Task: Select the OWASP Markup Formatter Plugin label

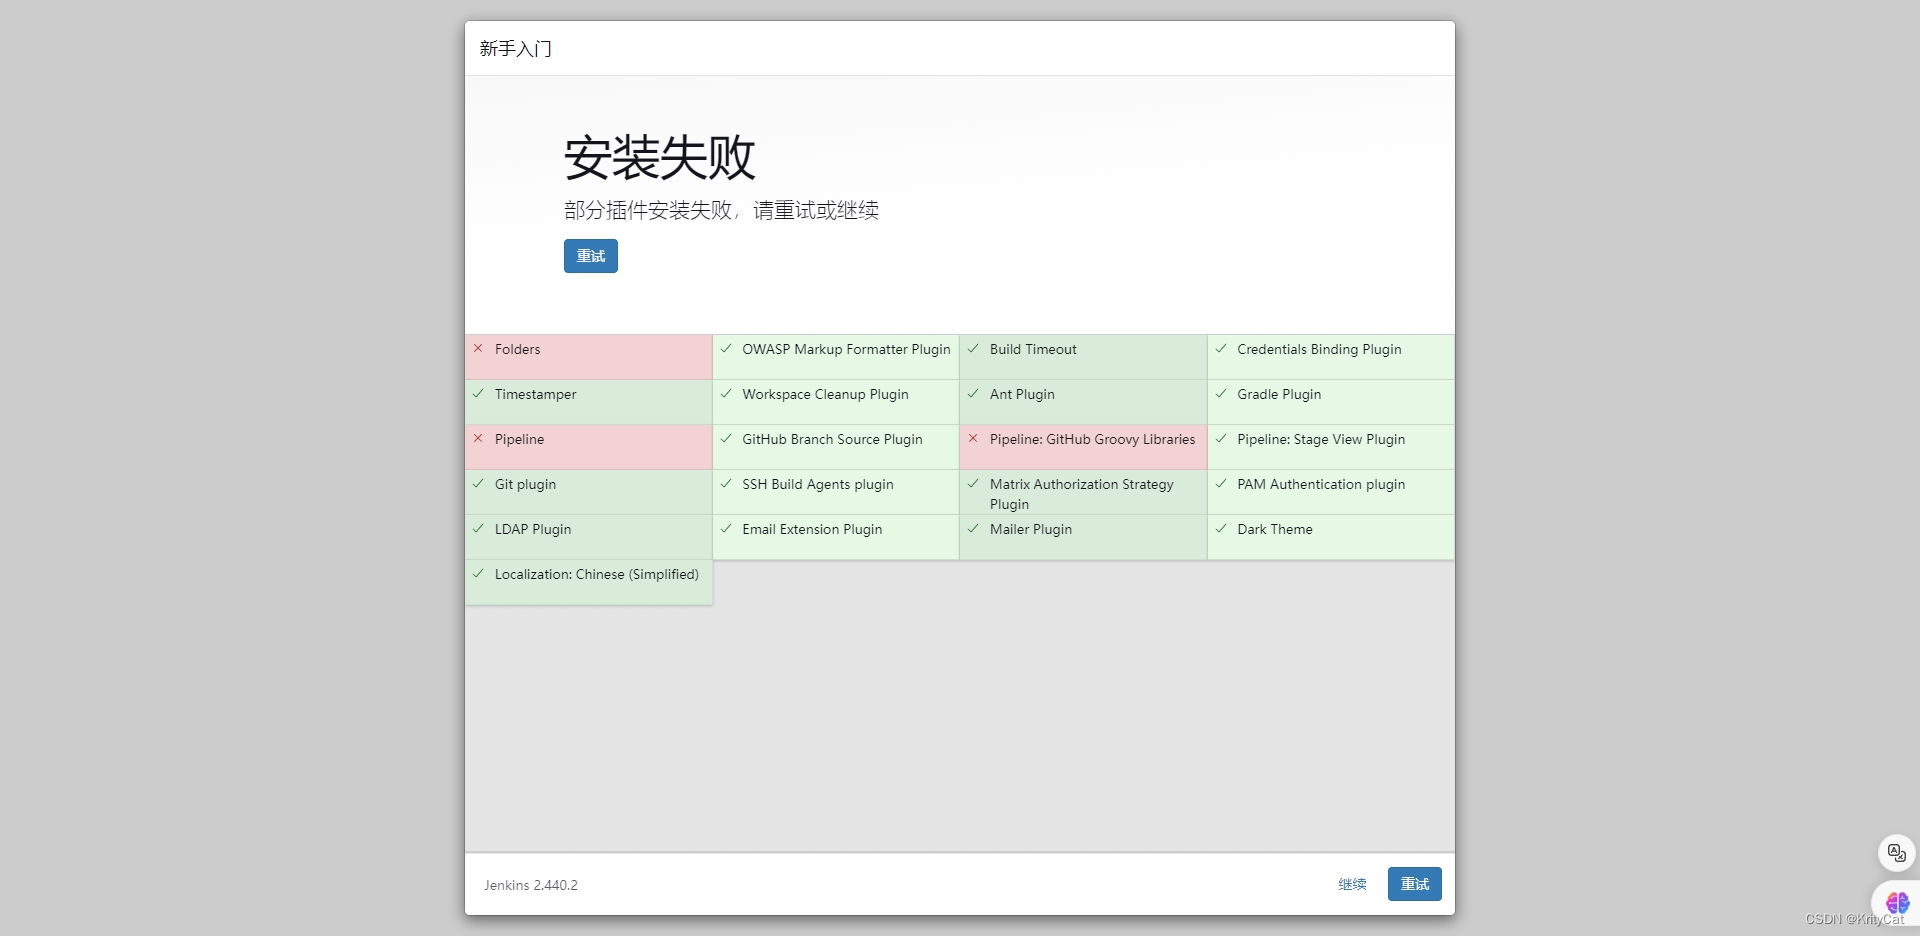Action: tap(846, 349)
